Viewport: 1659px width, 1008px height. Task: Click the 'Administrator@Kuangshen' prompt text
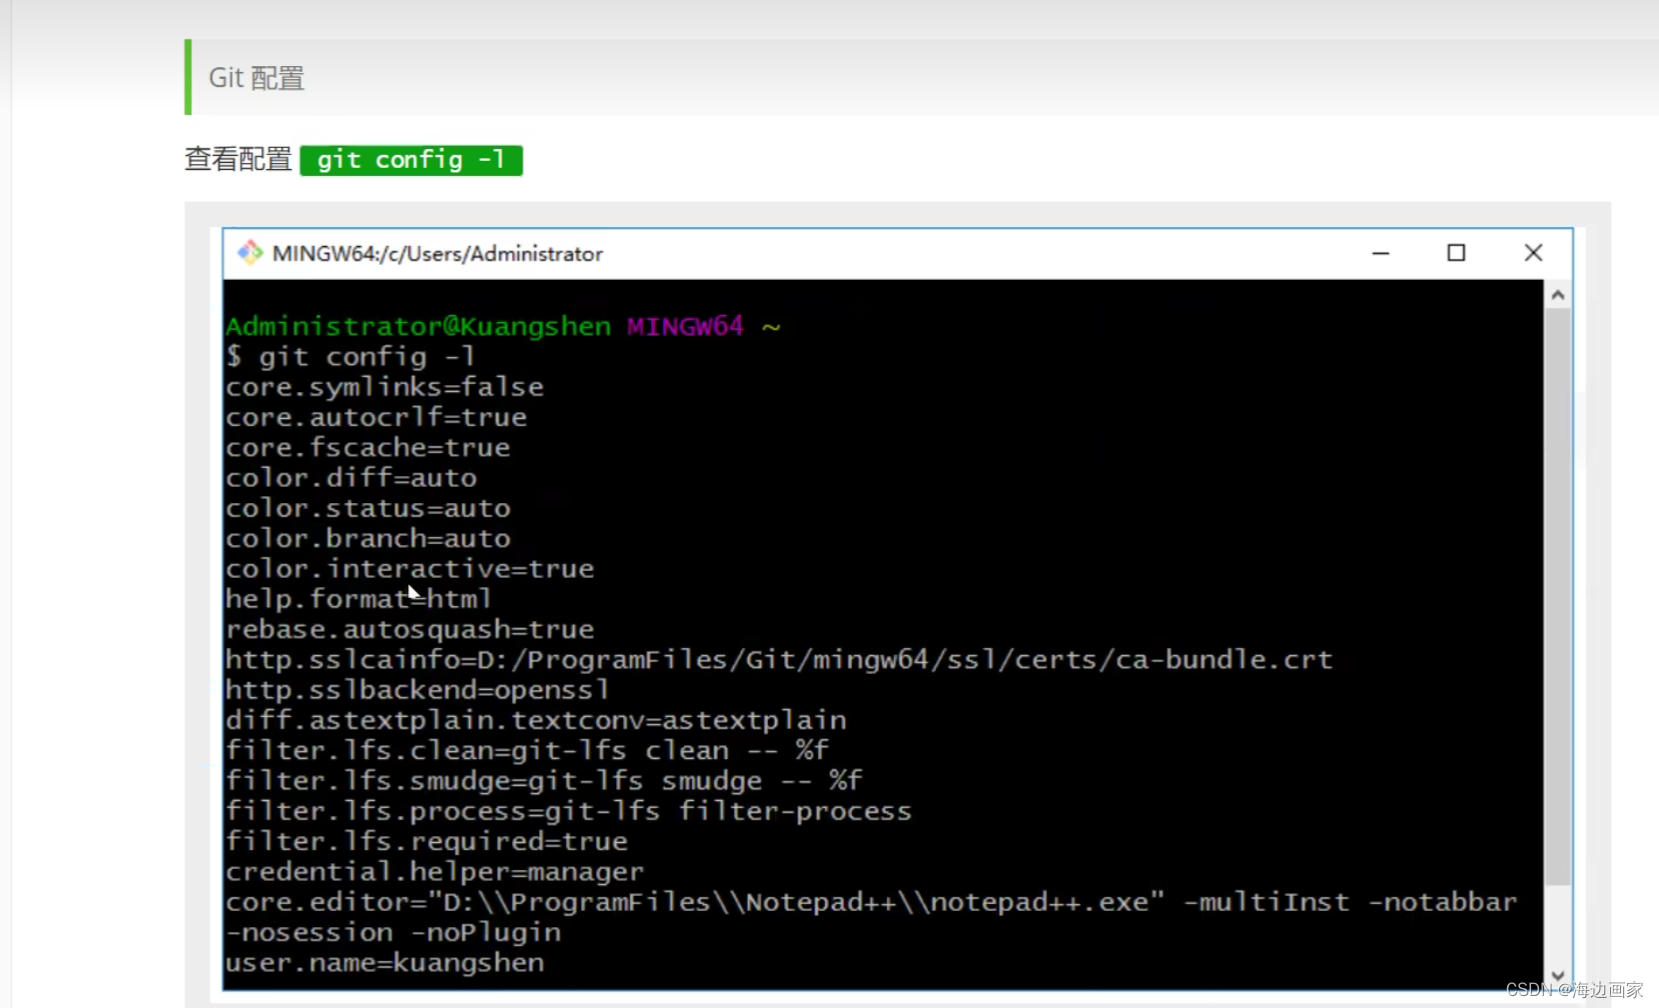[418, 326]
